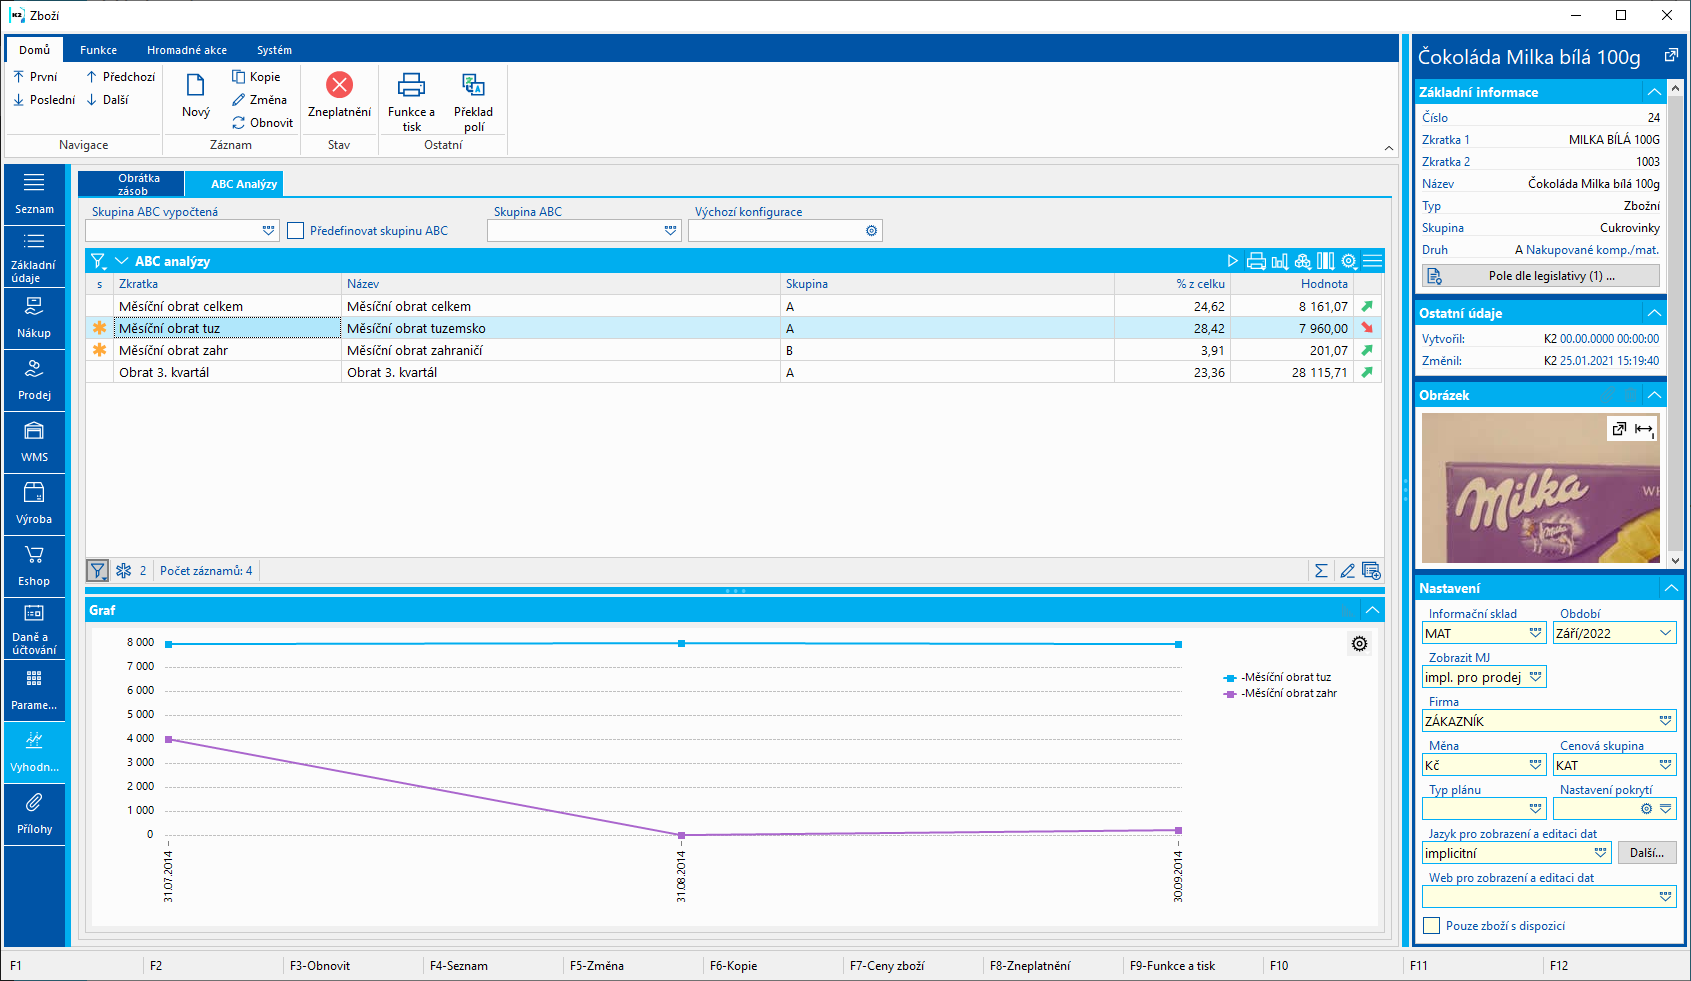Click the sum icon below the table
The height and width of the screenshot is (981, 1691).
coord(1321,571)
